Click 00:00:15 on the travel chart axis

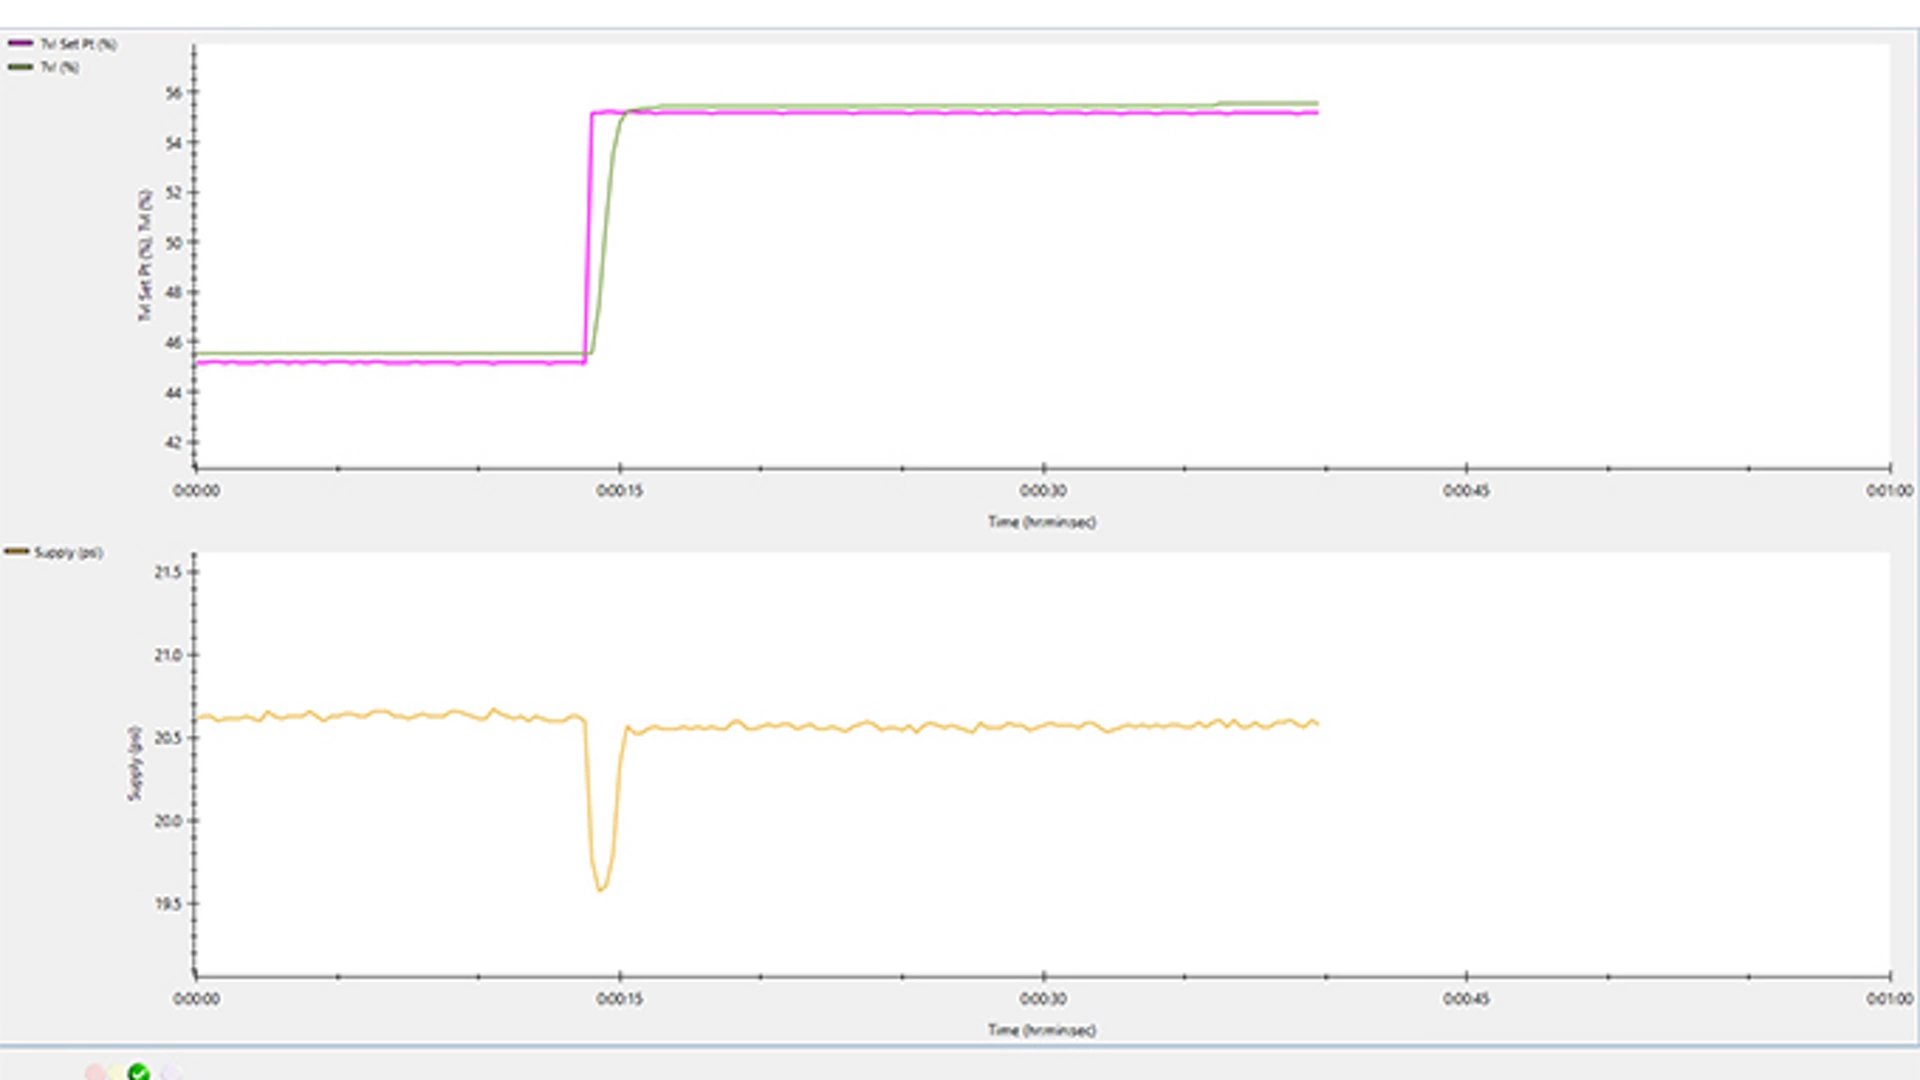pos(620,491)
